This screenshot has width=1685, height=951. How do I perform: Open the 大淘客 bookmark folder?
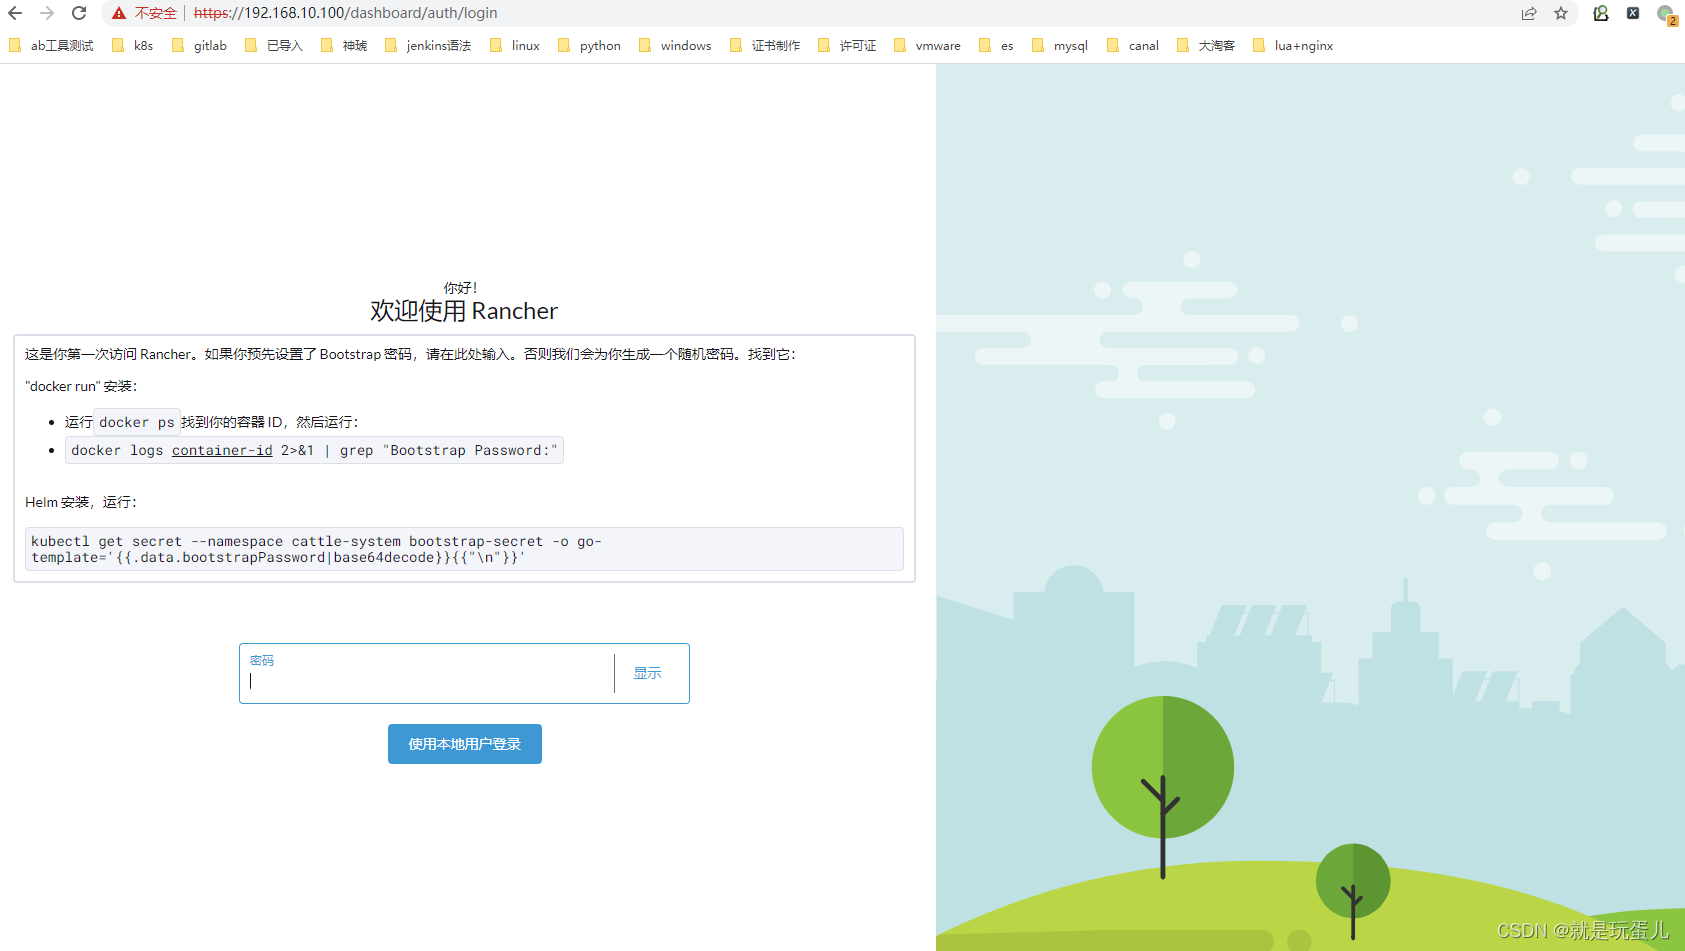pyautogui.click(x=1206, y=45)
